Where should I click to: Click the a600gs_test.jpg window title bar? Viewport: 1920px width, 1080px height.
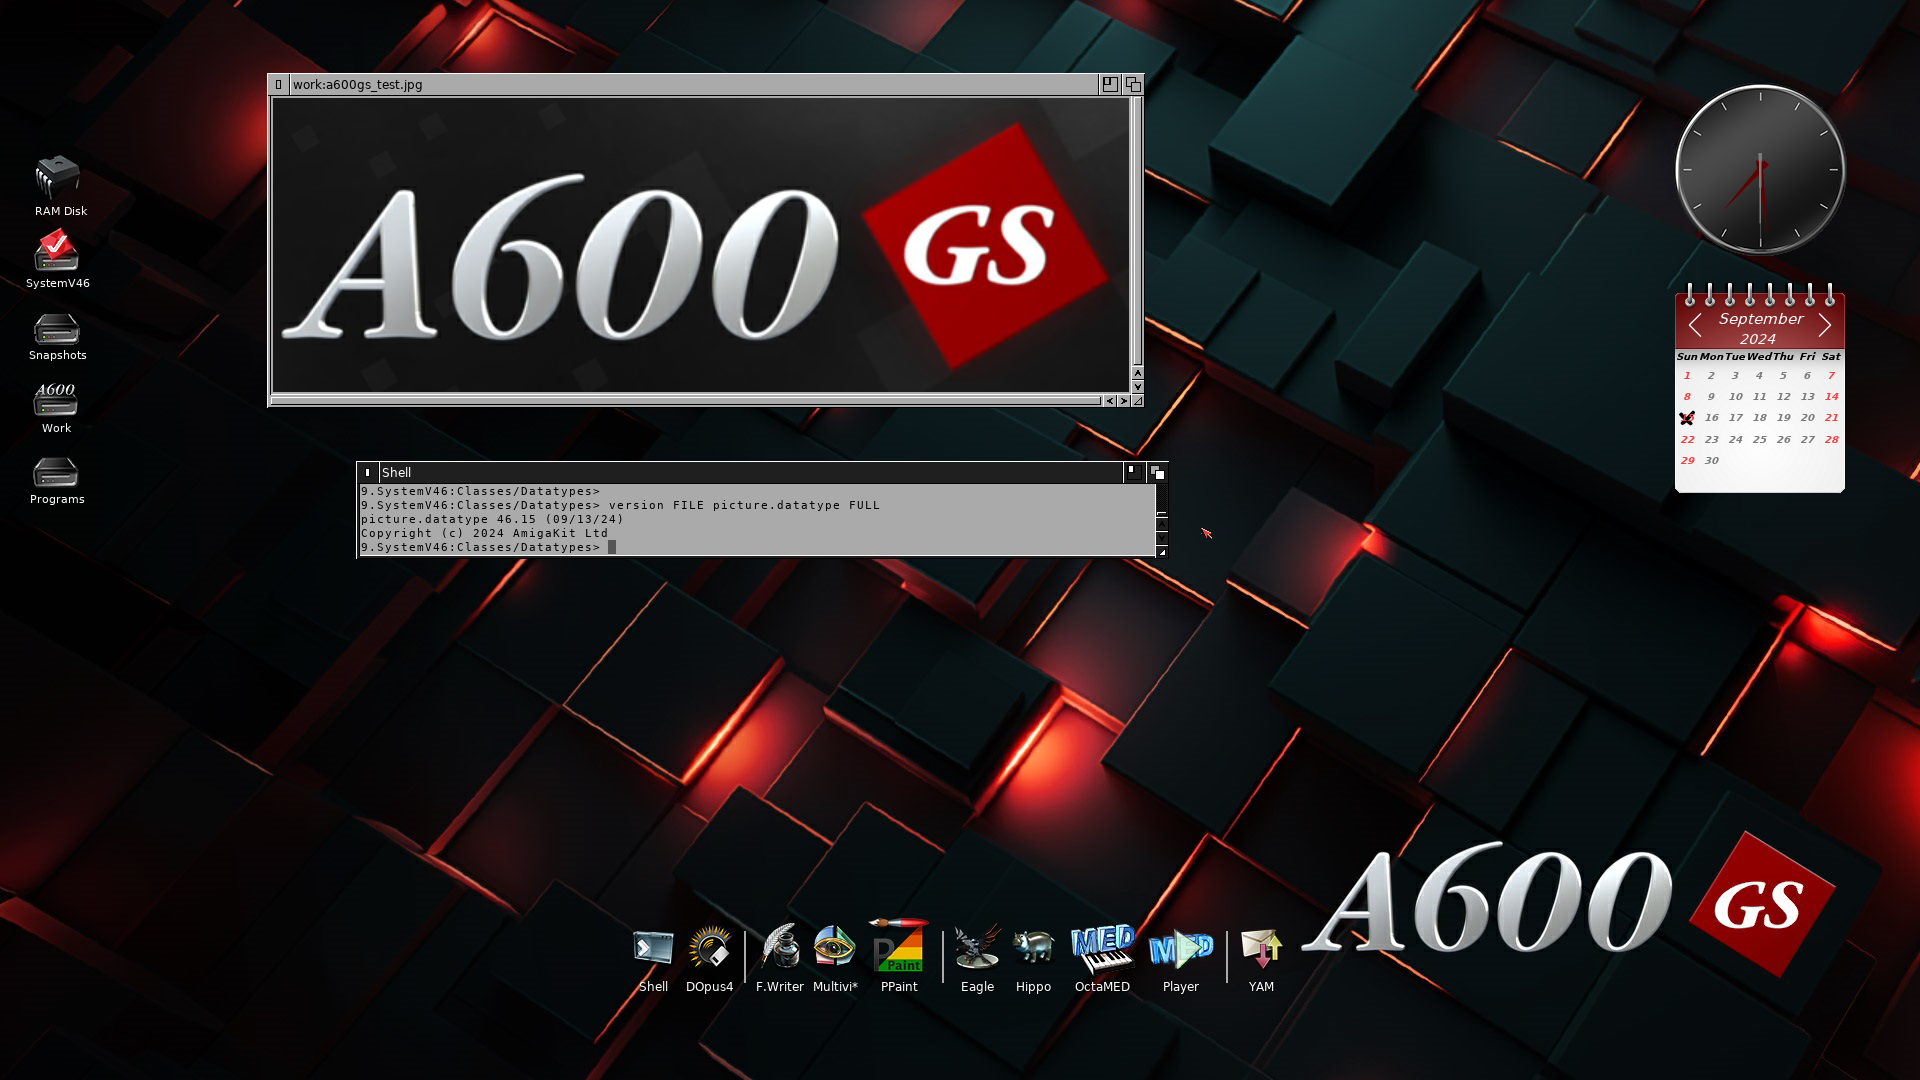693,85
